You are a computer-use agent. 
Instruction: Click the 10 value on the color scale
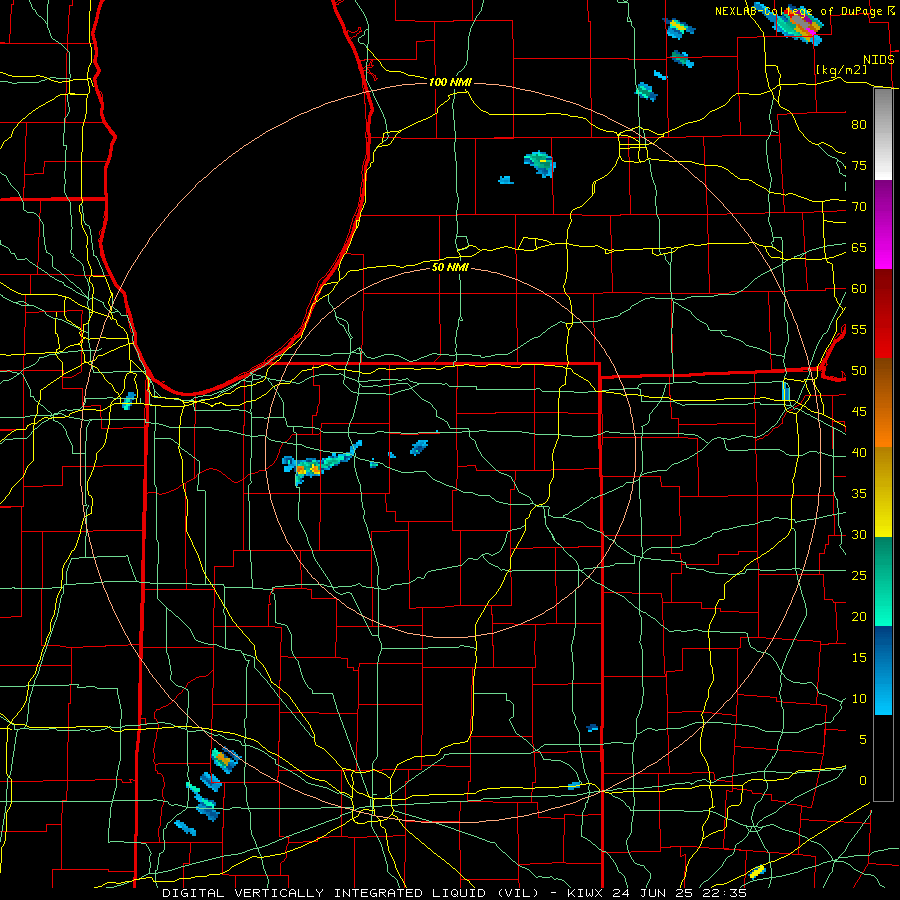click(x=859, y=699)
